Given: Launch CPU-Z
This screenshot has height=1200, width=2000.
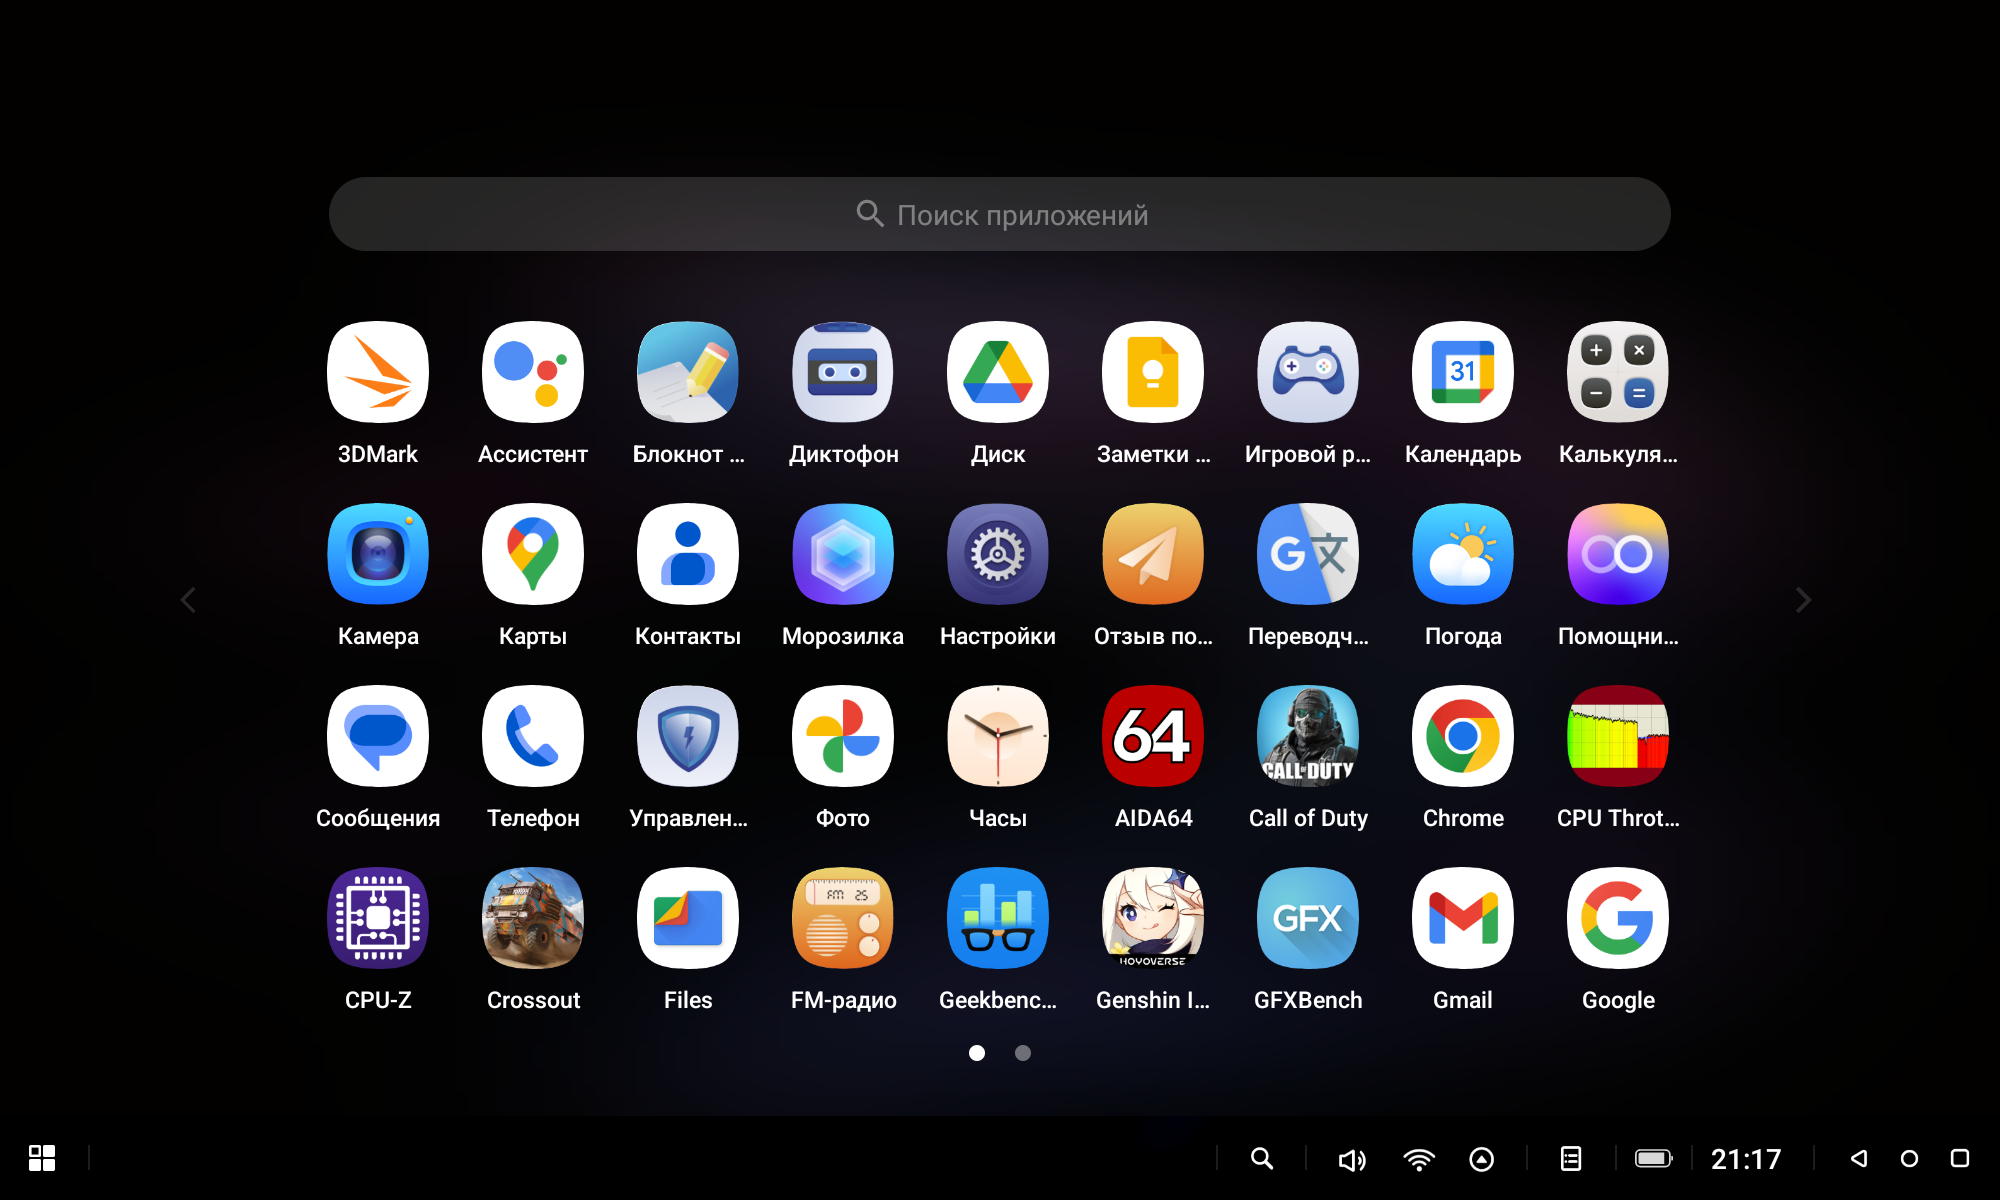Looking at the screenshot, I should (x=378, y=918).
